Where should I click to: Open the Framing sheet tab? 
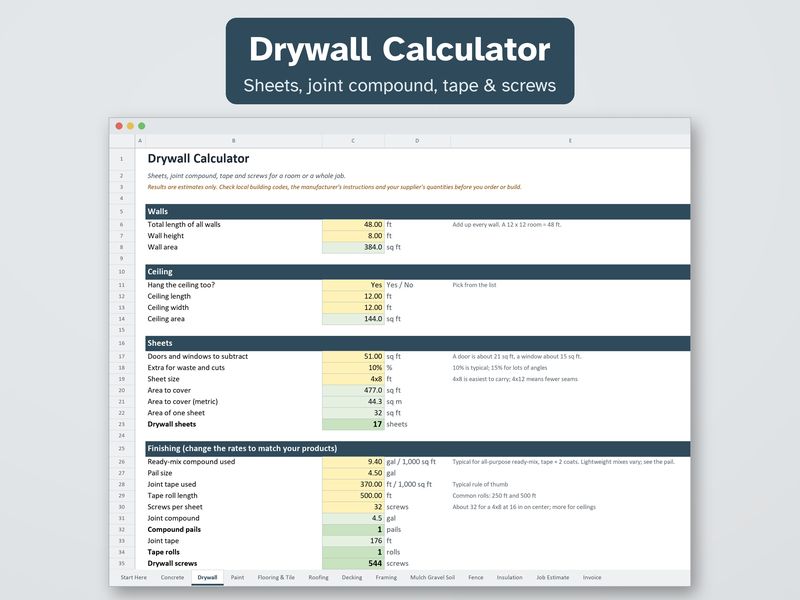point(386,578)
